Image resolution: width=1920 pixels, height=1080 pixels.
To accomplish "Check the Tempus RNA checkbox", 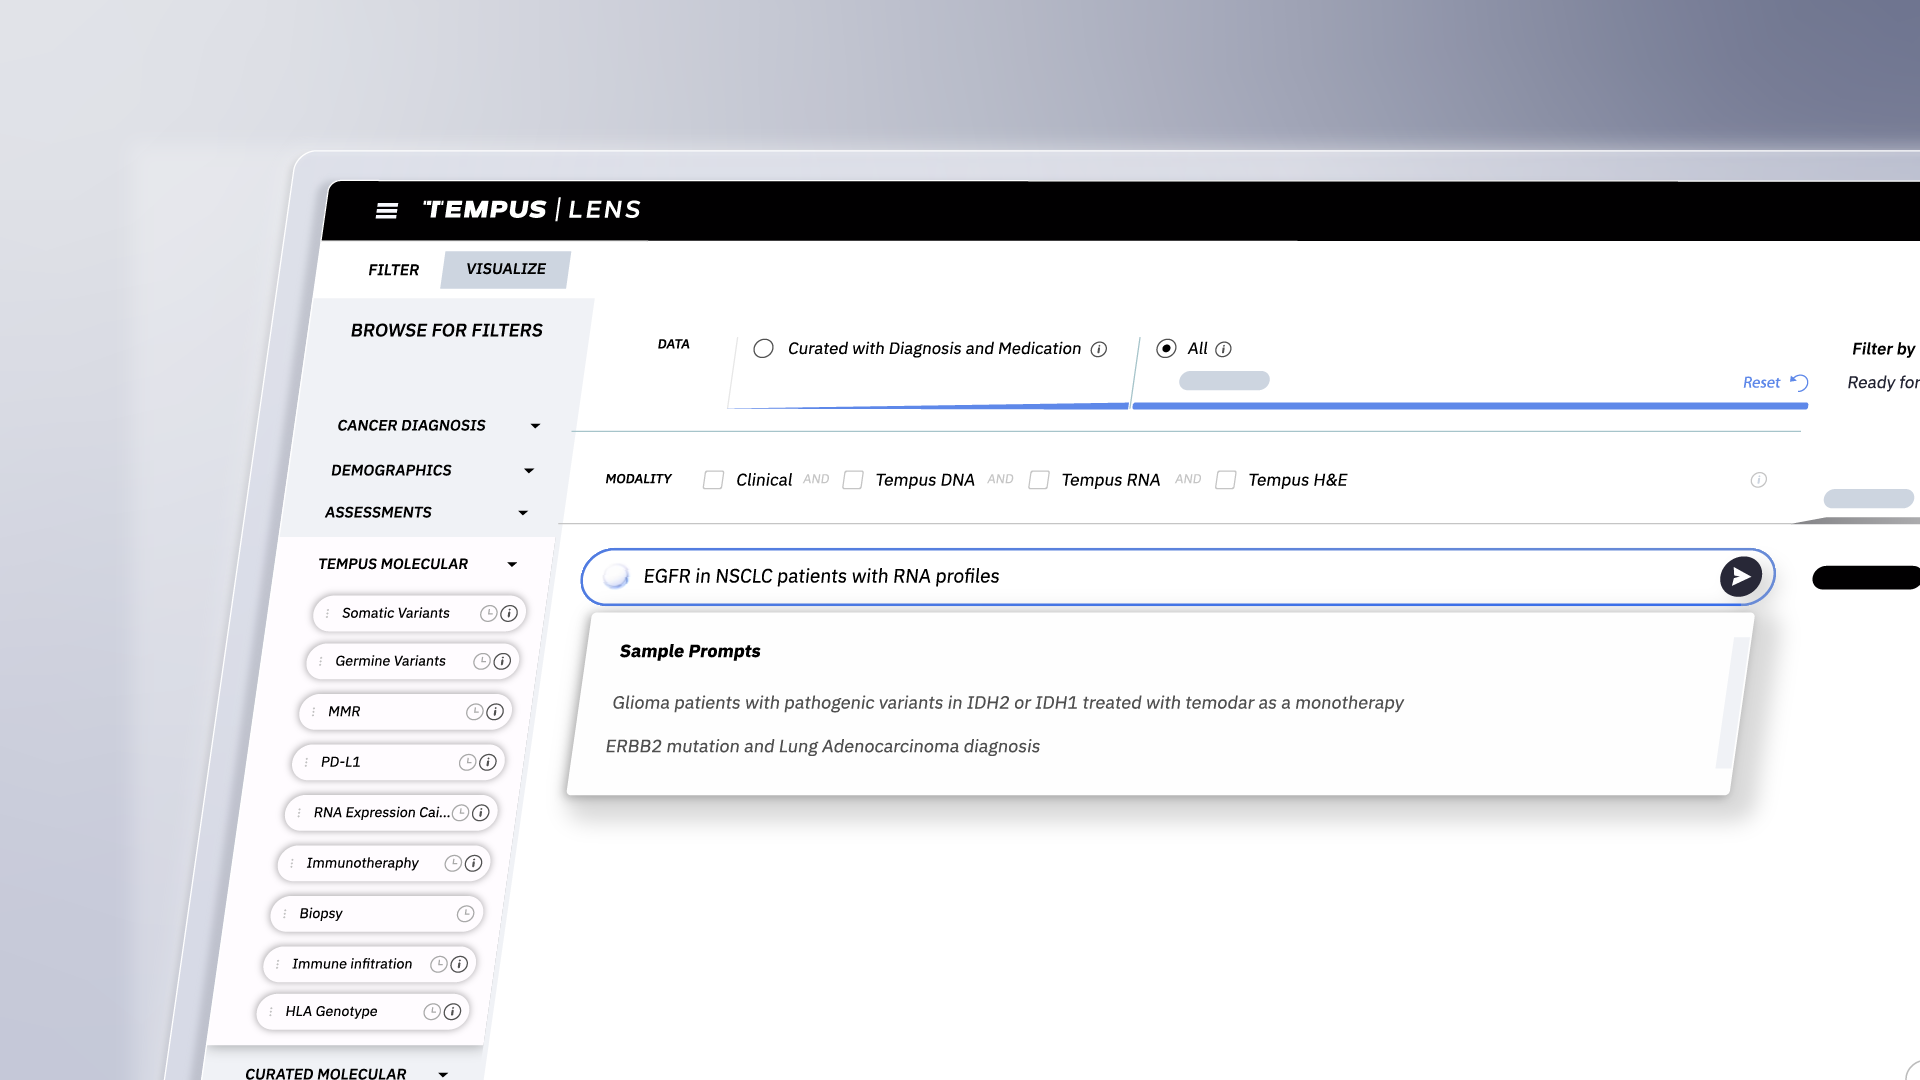I will click(x=1039, y=480).
